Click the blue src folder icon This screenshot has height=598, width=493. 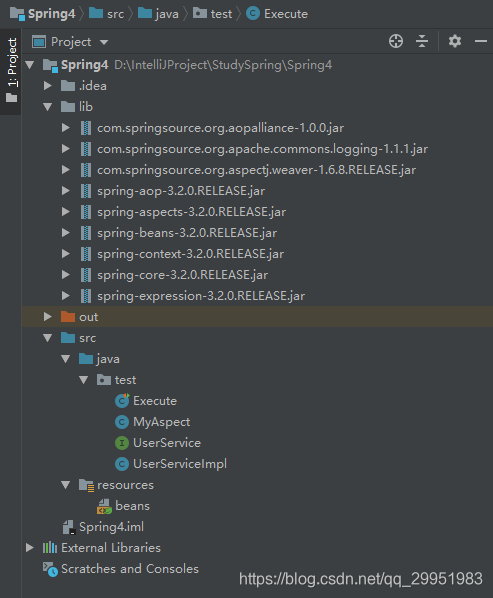[68, 338]
